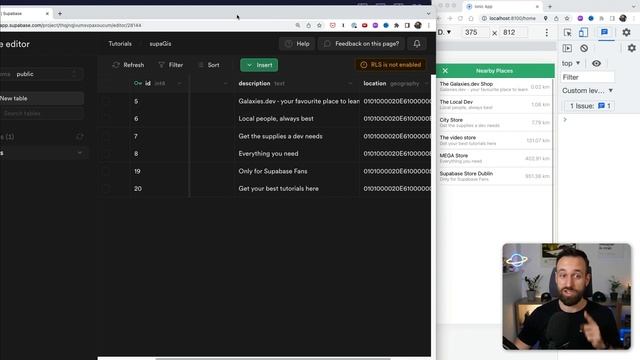Click the location column header
This screenshot has height=360, width=640.
click(395, 83)
